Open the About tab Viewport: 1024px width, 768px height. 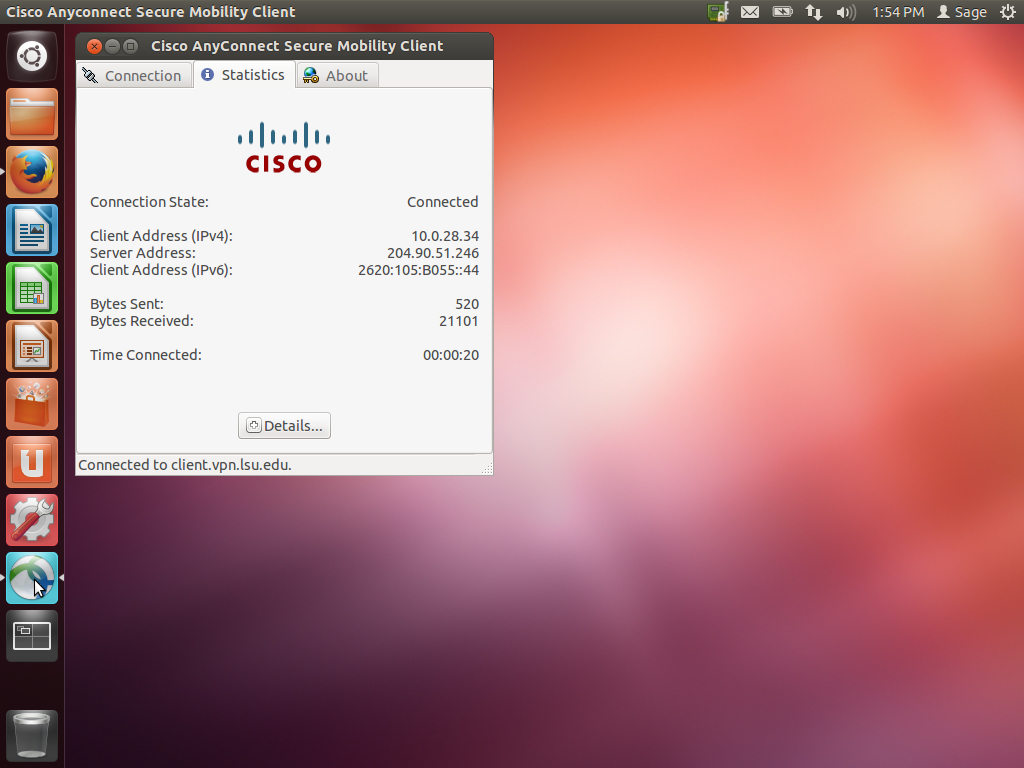(x=338, y=75)
